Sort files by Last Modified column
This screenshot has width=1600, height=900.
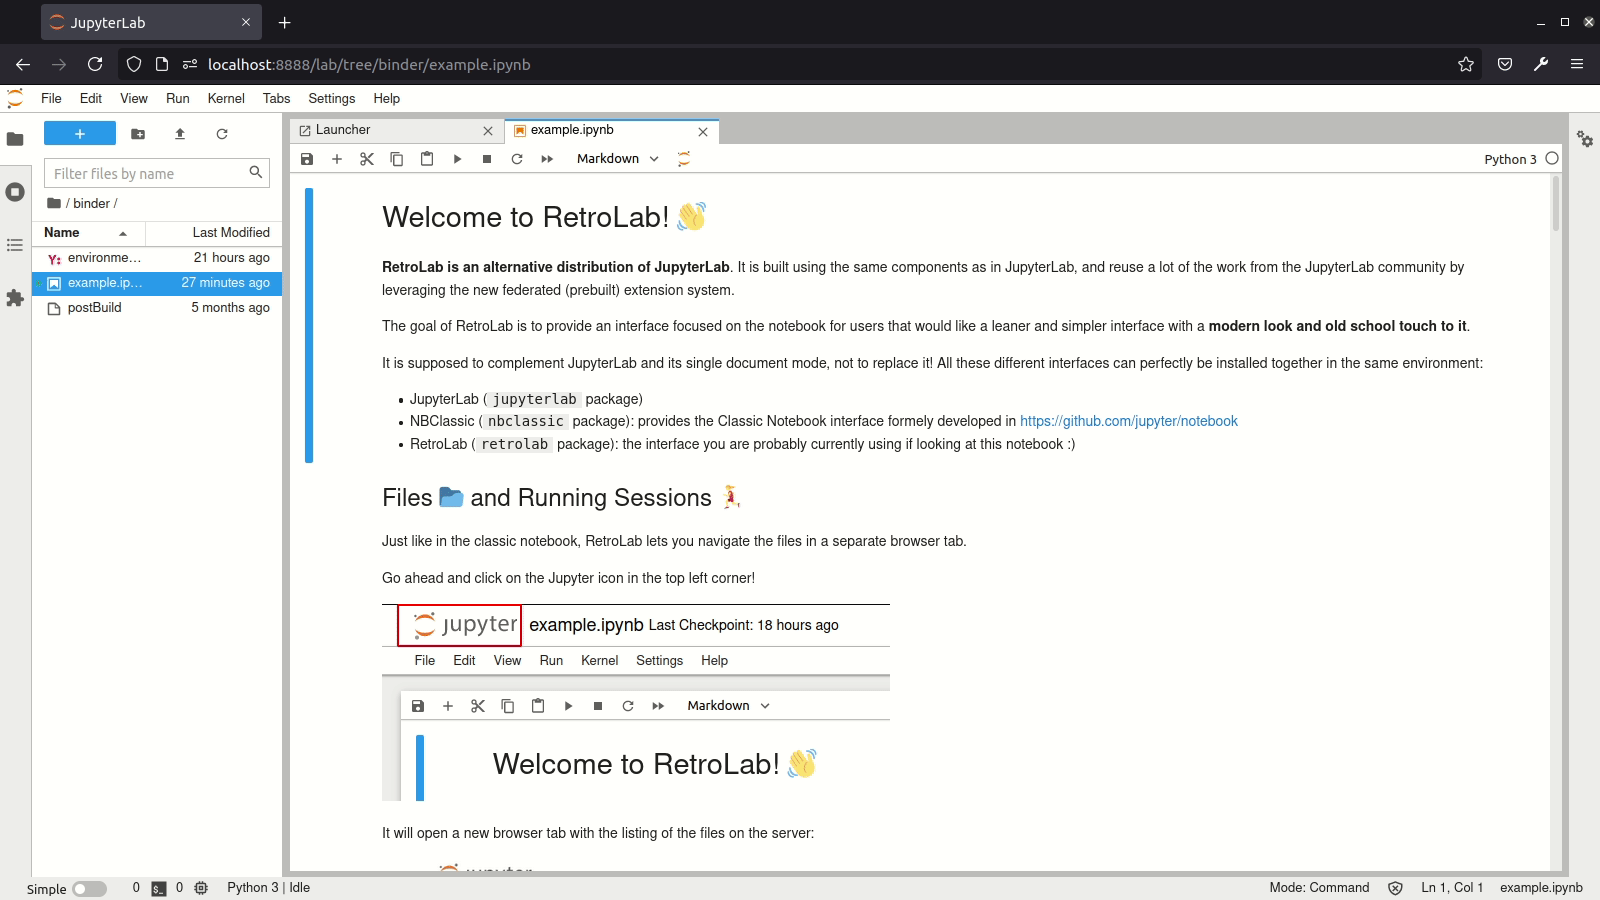tap(214, 233)
